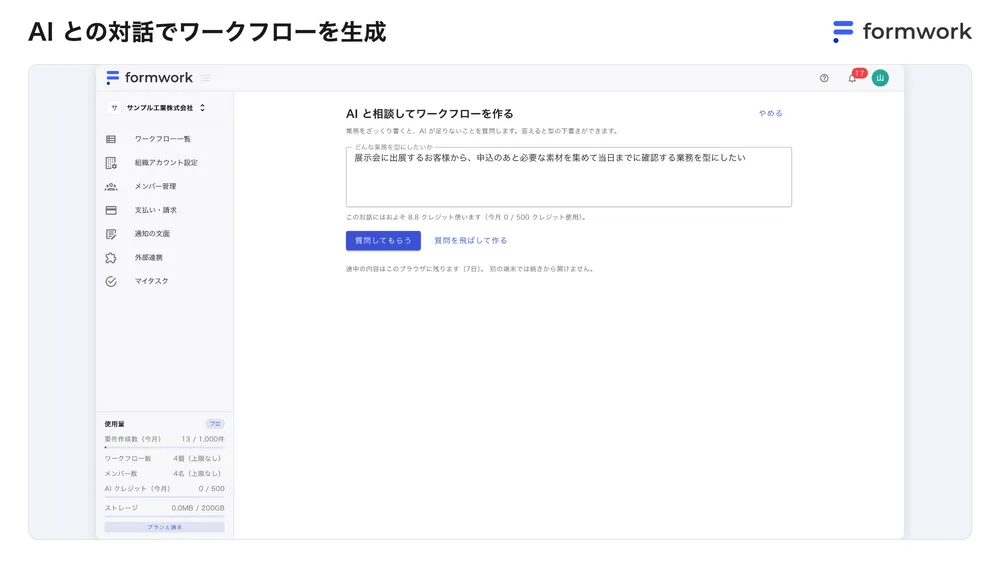The height and width of the screenshot is (564, 1000).
Task: Click the 使用量 heading text
Action: pyautogui.click(x=115, y=424)
